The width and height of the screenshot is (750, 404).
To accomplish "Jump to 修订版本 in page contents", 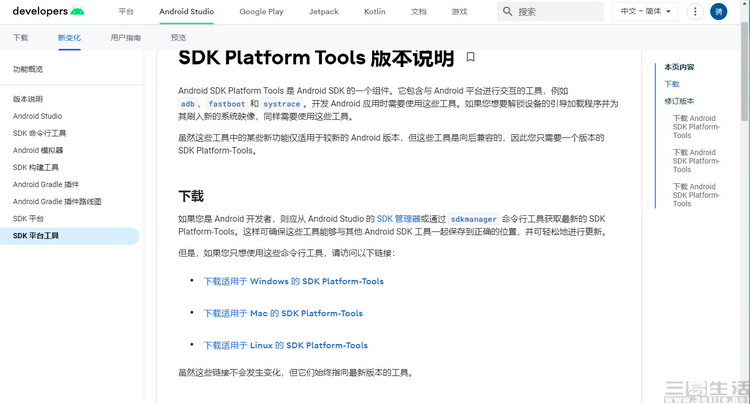I will click(679, 101).
